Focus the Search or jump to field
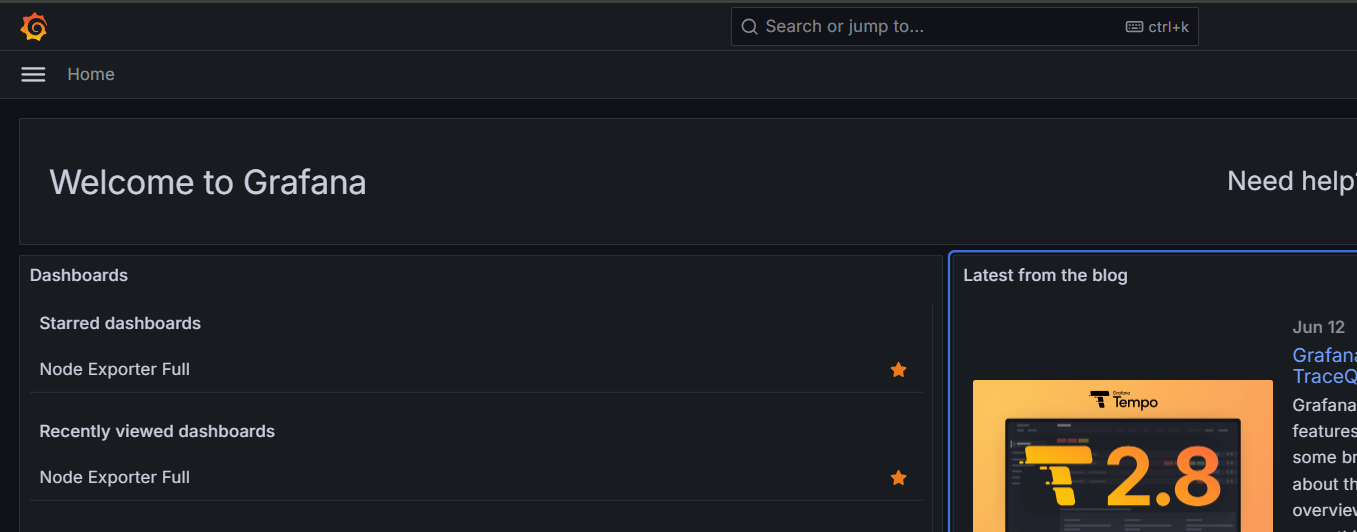The height and width of the screenshot is (532, 1357). coord(940,27)
